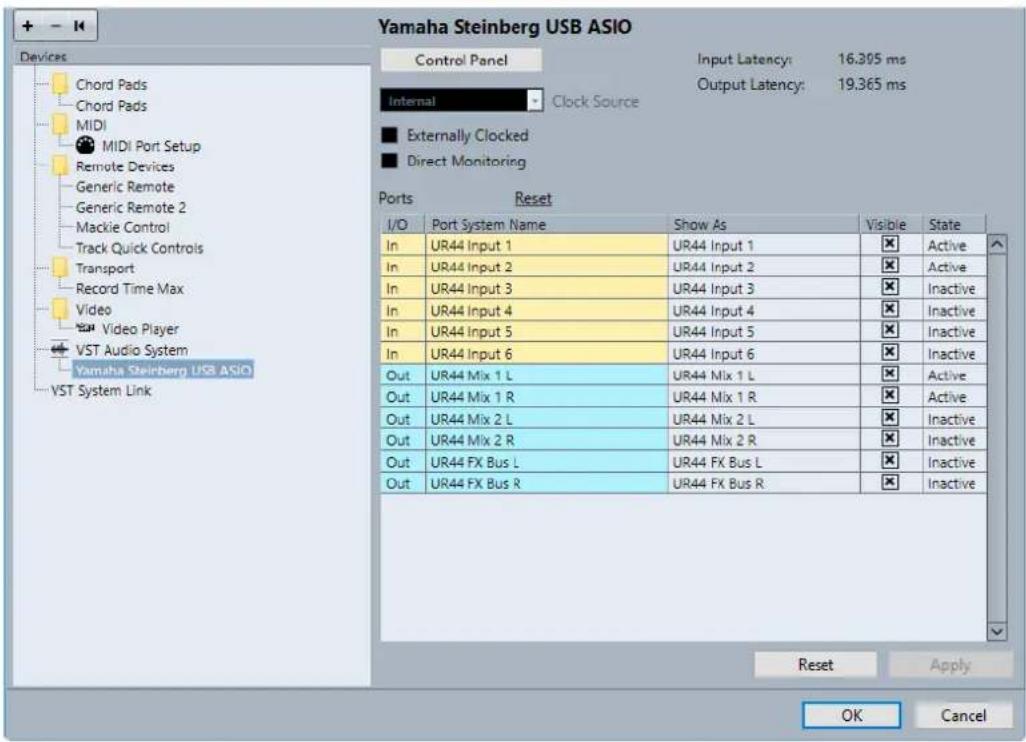Toggle the Externally Clocked checkbox

[x=389, y=135]
